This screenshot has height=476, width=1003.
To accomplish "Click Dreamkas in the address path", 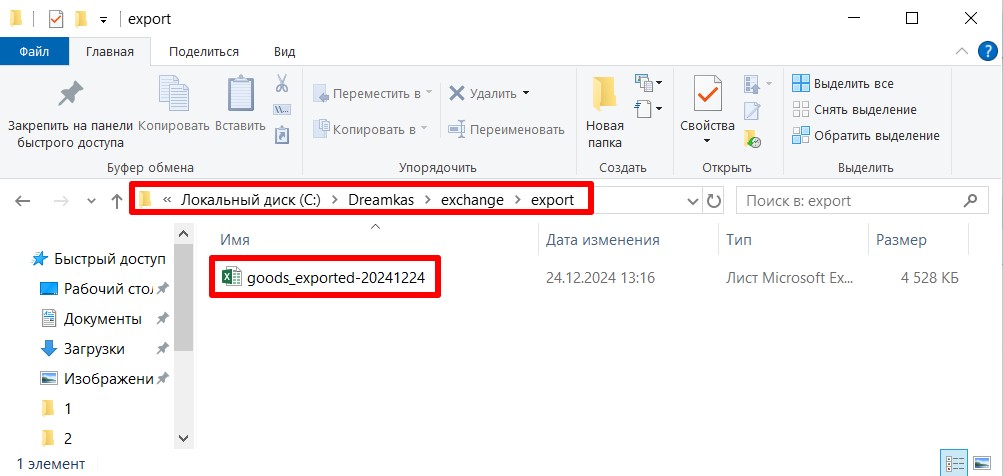I will coord(381,200).
